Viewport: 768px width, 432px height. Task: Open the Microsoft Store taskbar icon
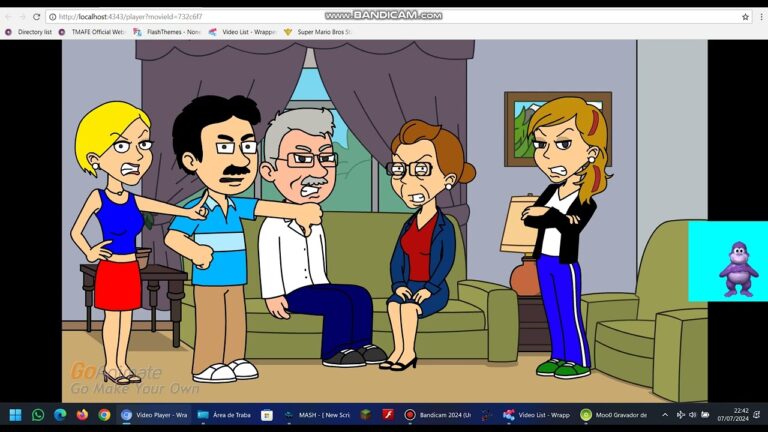point(266,415)
